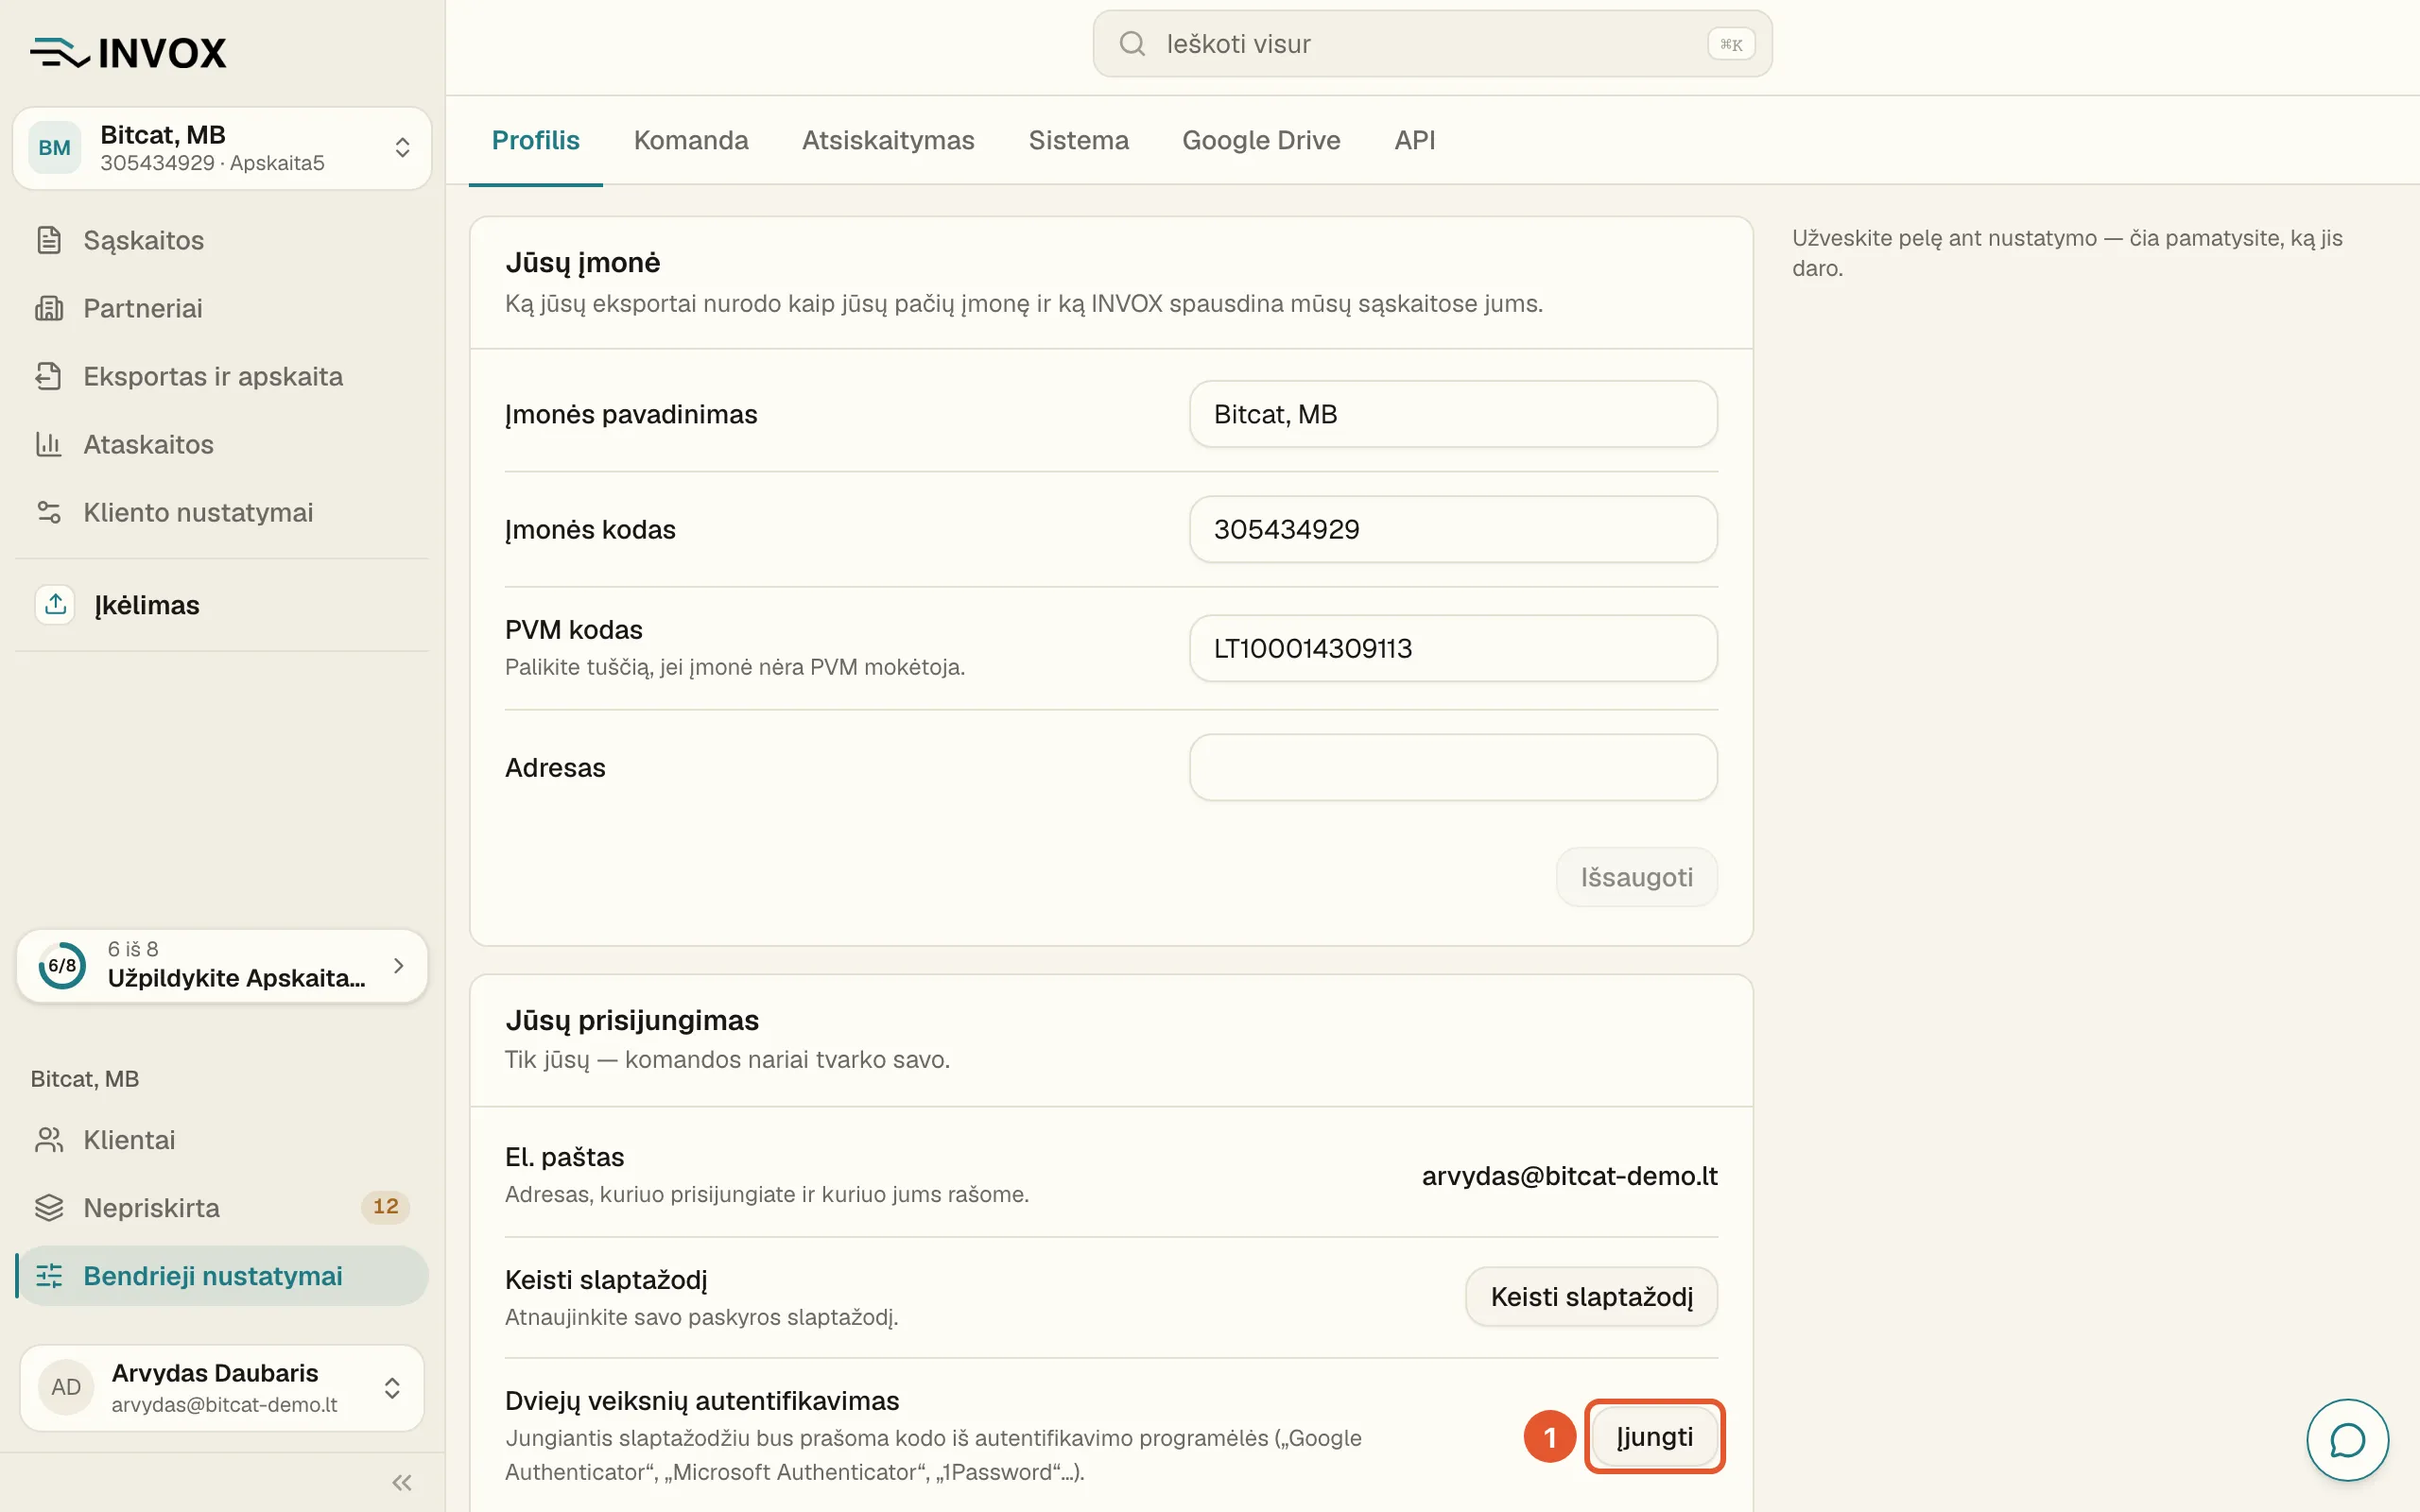Switch to Komanda tab
This screenshot has height=1512, width=2420.
tap(691, 141)
